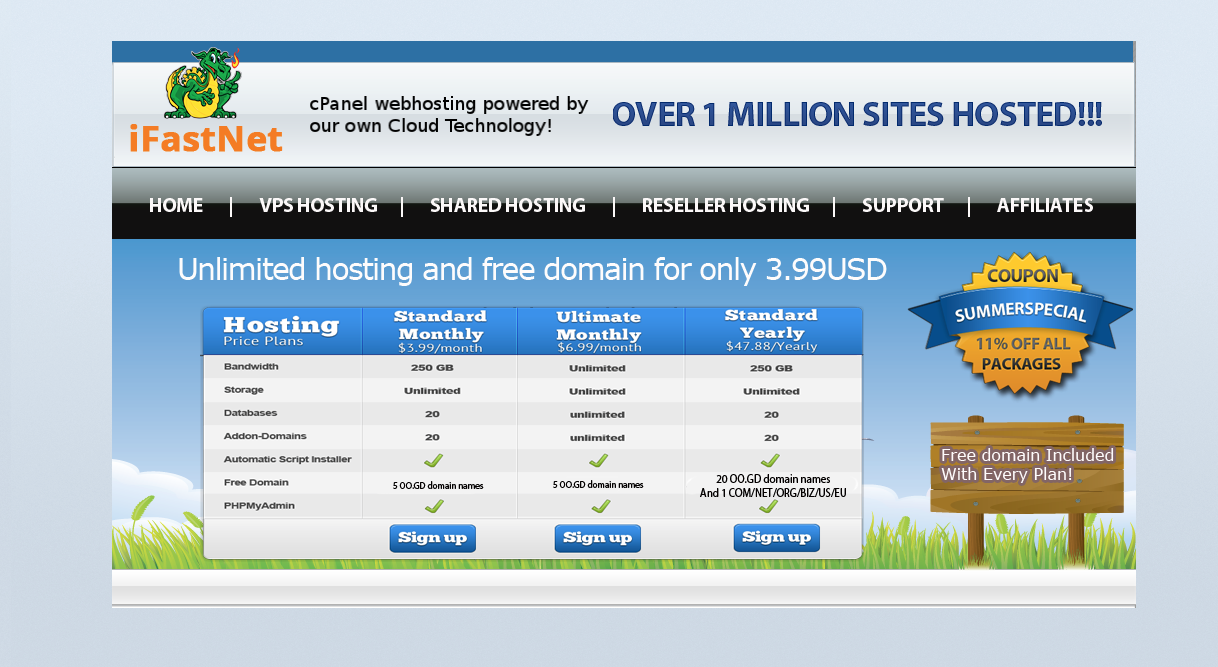Click the OVER 1 MILLION SITES HOSTED banner
Screen dimensions: 1218x667
pyautogui.click(x=857, y=115)
